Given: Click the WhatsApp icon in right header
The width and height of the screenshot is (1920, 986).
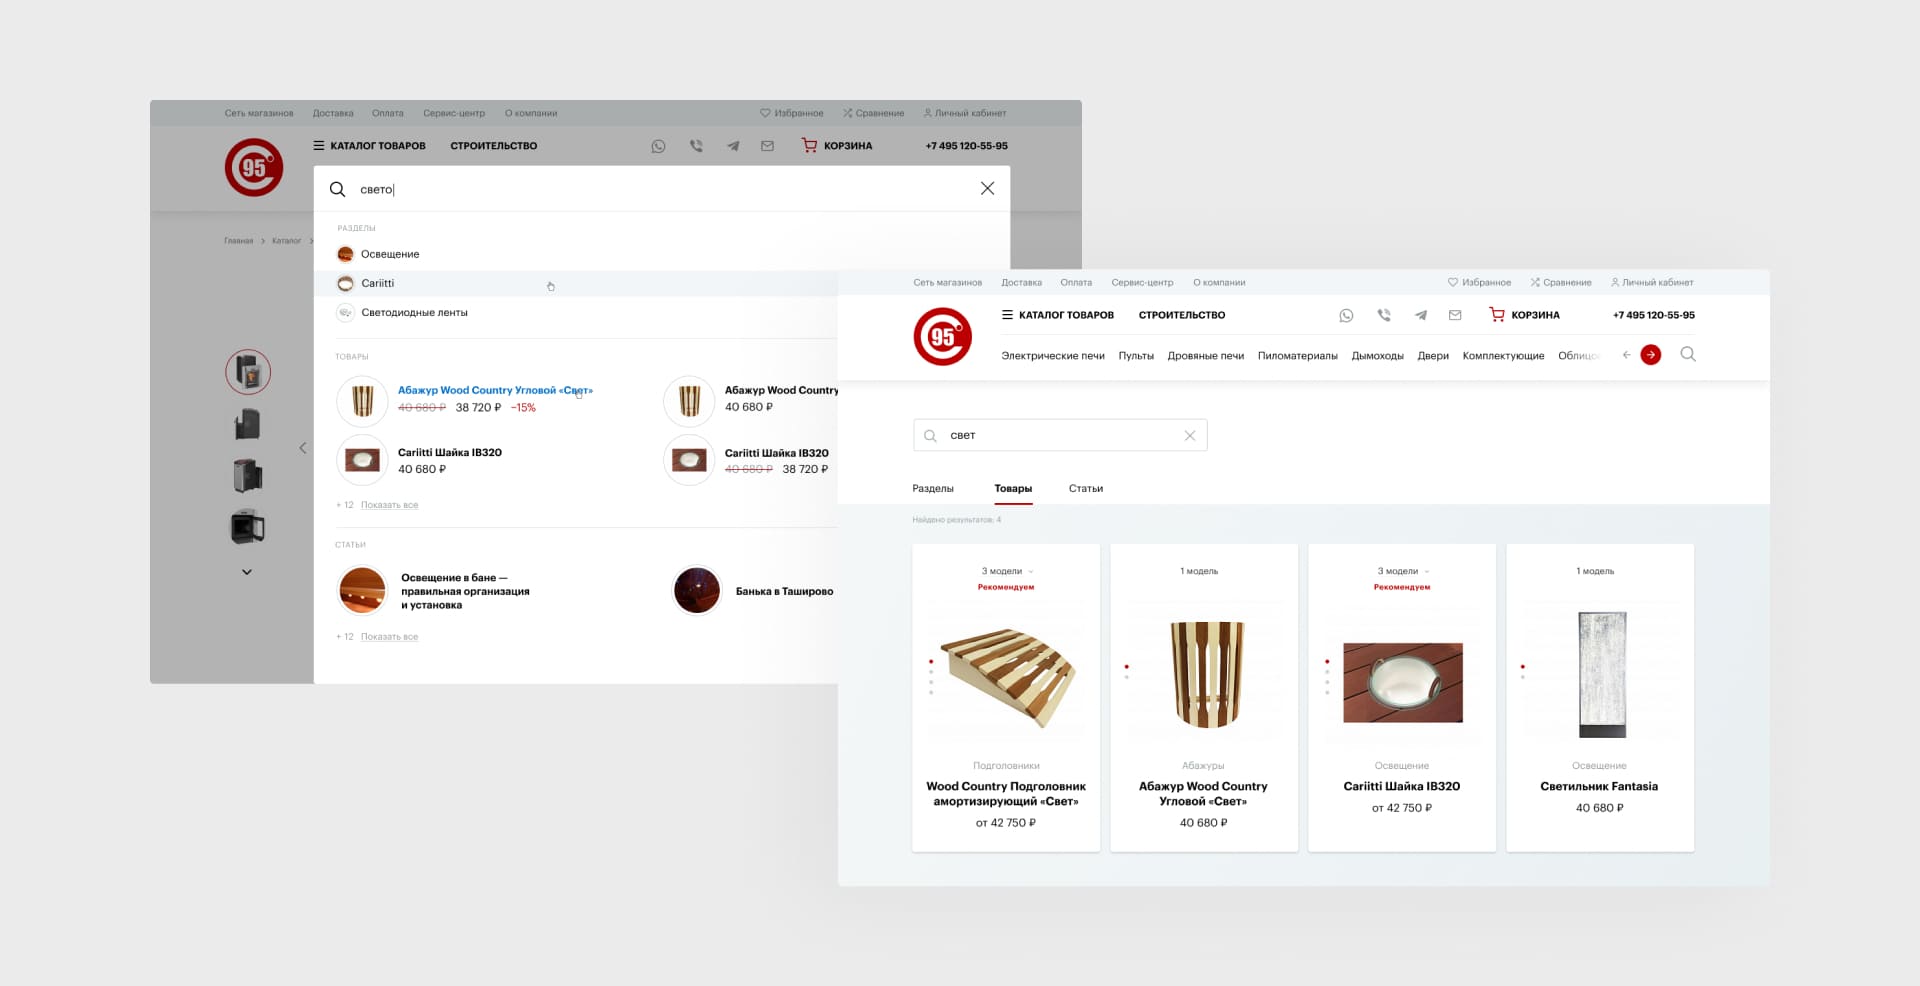Looking at the screenshot, I should click(x=1346, y=315).
